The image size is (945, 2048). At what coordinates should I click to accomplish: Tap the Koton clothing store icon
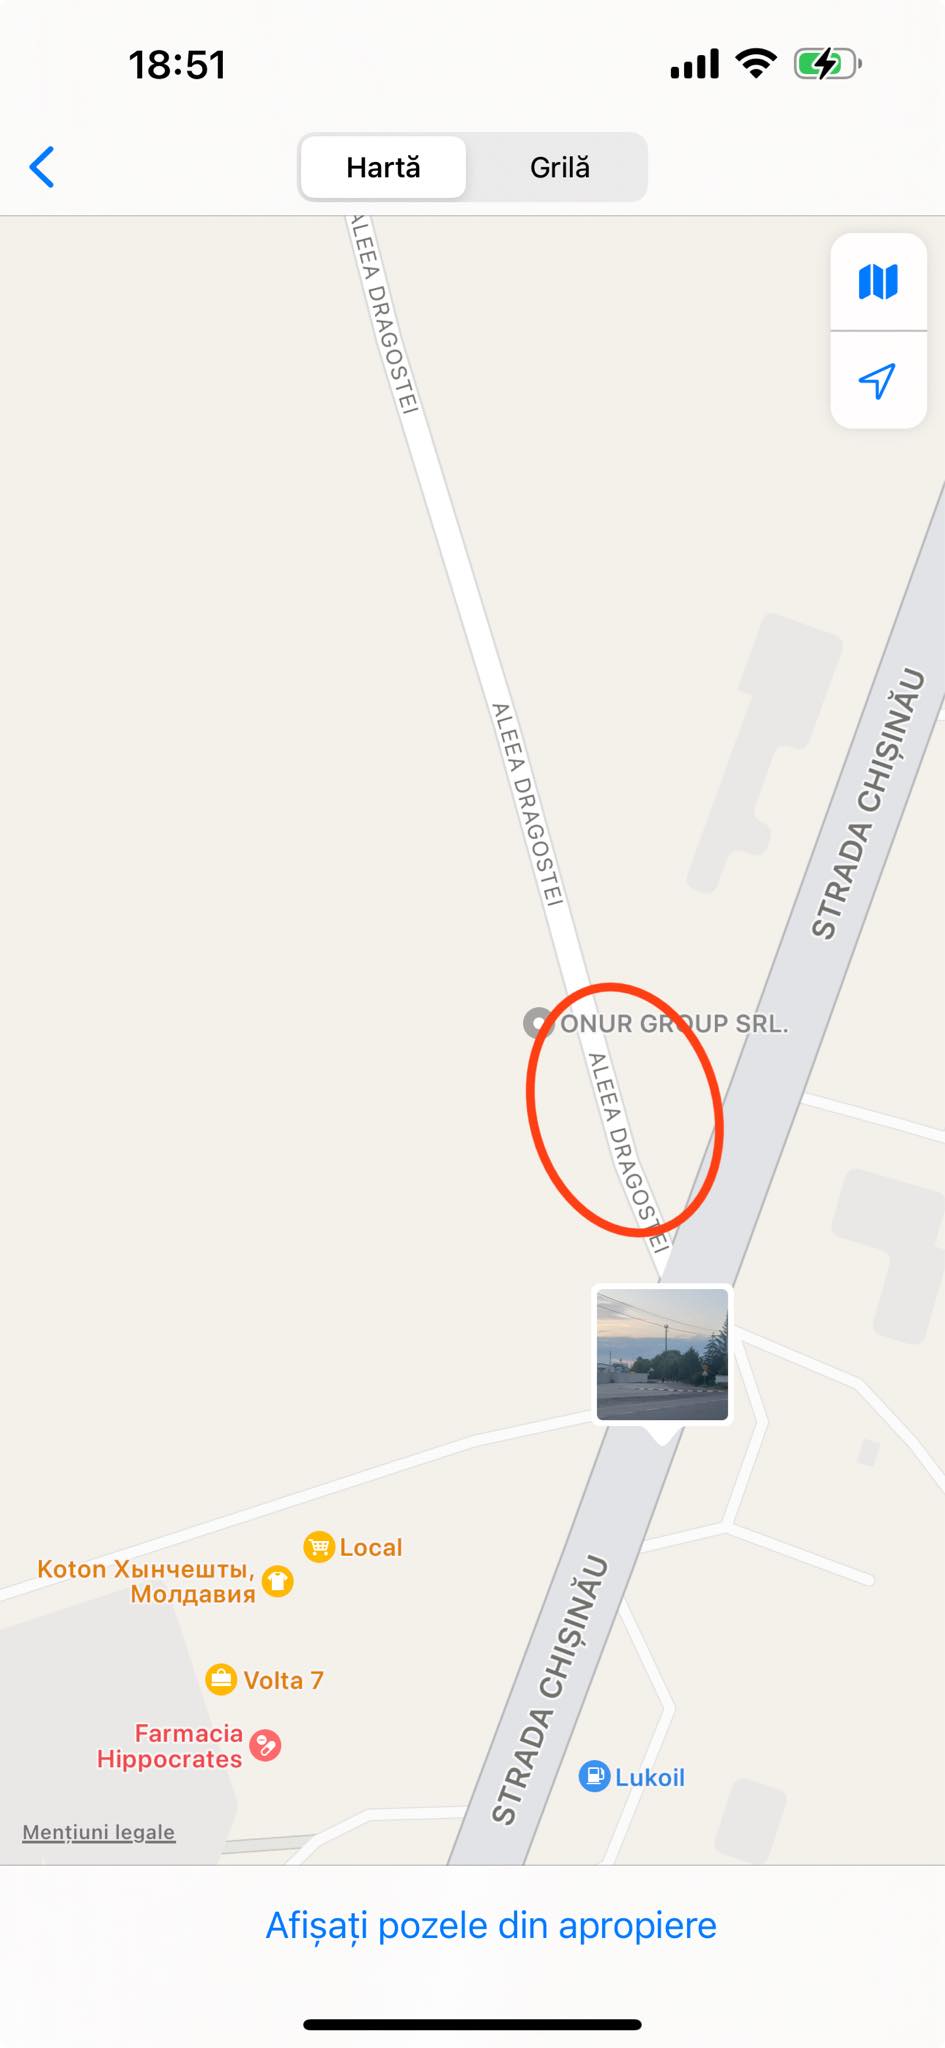(x=278, y=1581)
